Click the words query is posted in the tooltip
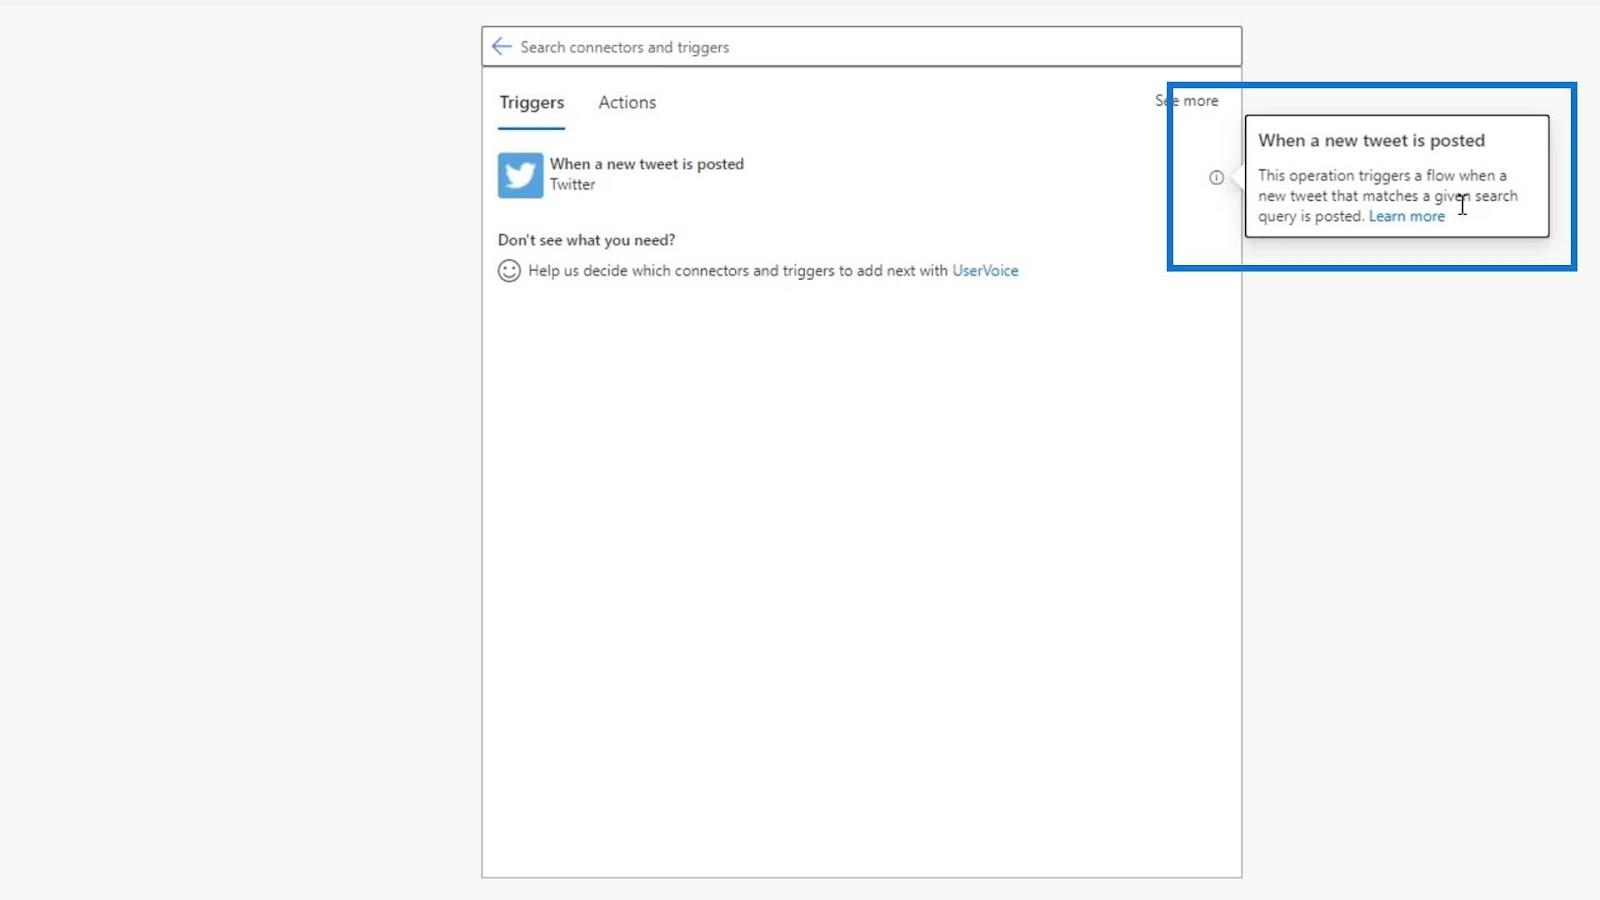The width and height of the screenshot is (1600, 900). tap(1311, 217)
